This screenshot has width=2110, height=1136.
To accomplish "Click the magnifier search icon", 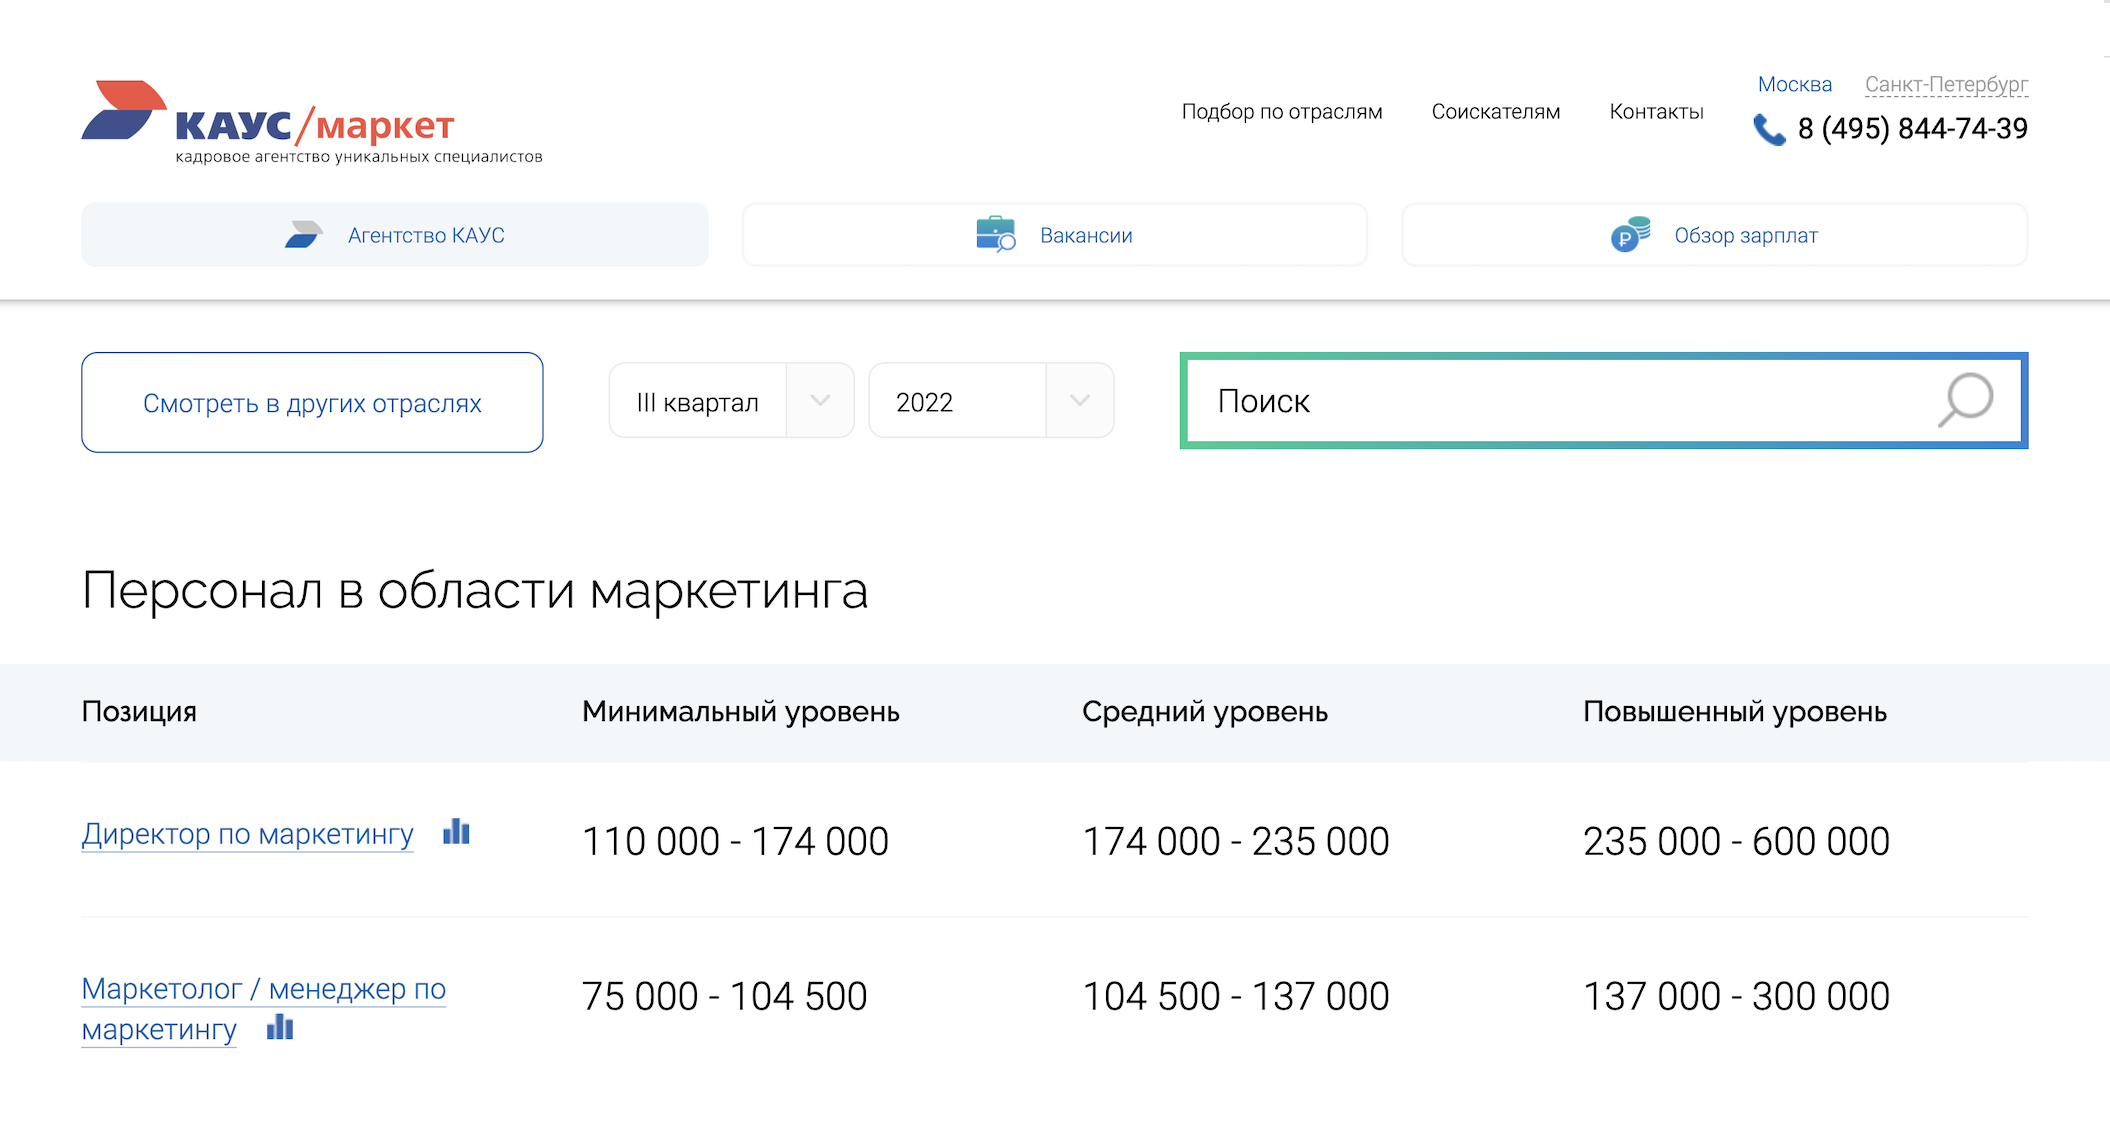I will [x=1965, y=400].
